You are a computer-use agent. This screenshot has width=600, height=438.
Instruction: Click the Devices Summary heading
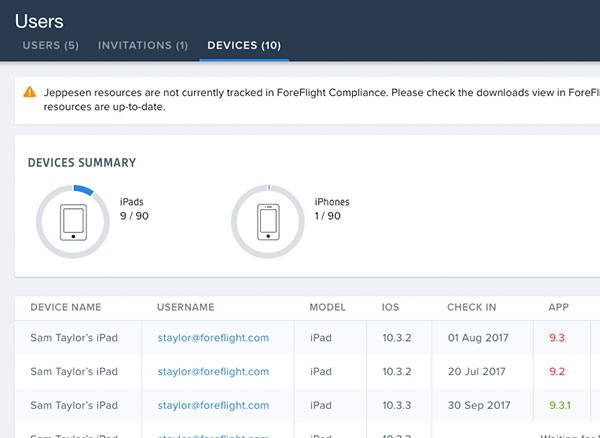point(82,163)
